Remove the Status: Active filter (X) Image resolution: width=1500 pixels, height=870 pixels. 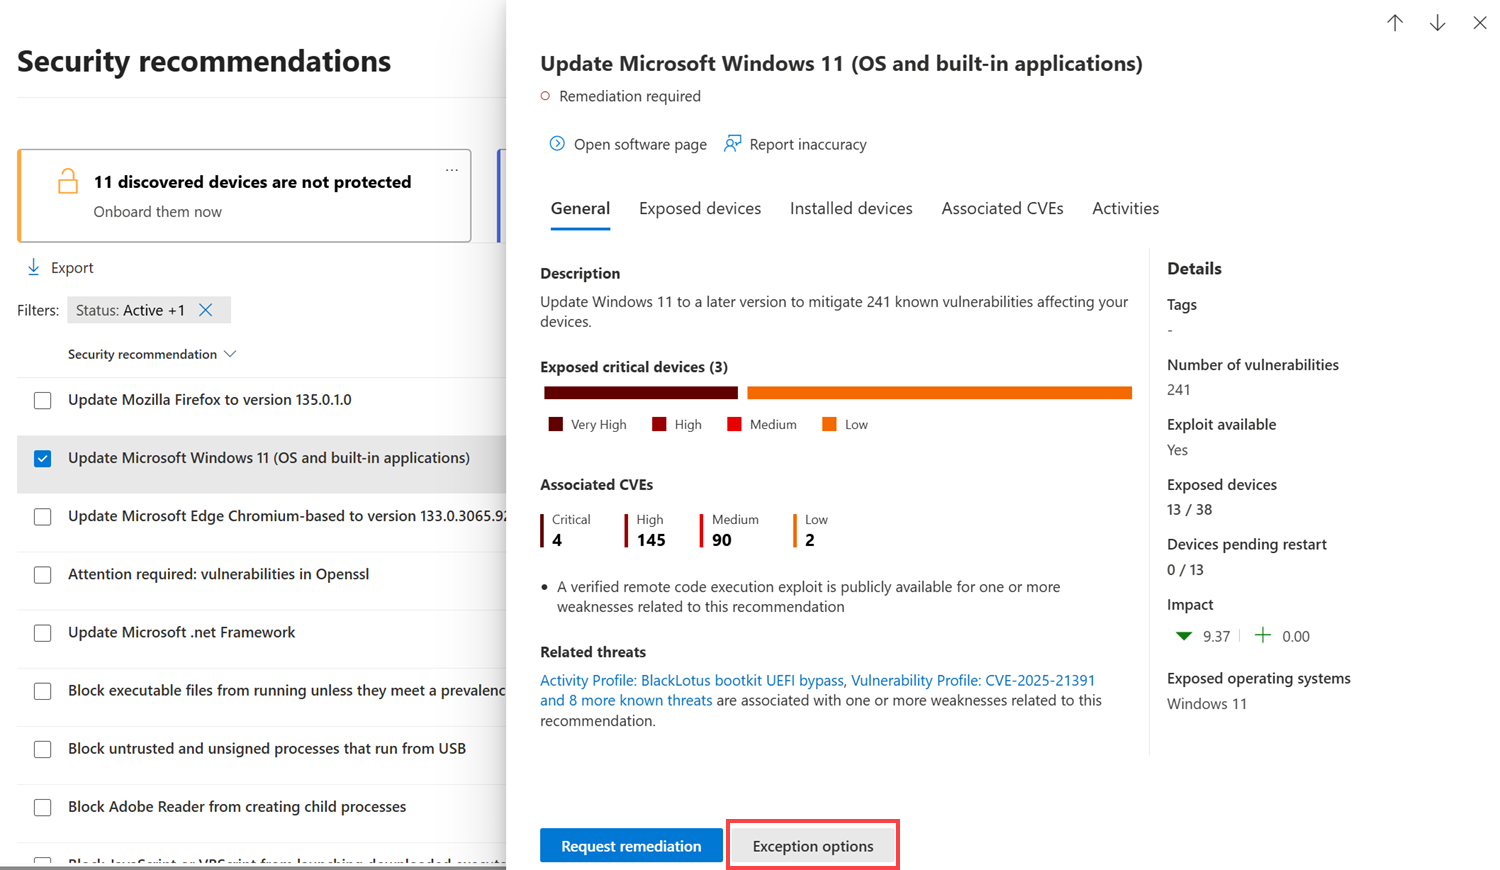(x=206, y=310)
